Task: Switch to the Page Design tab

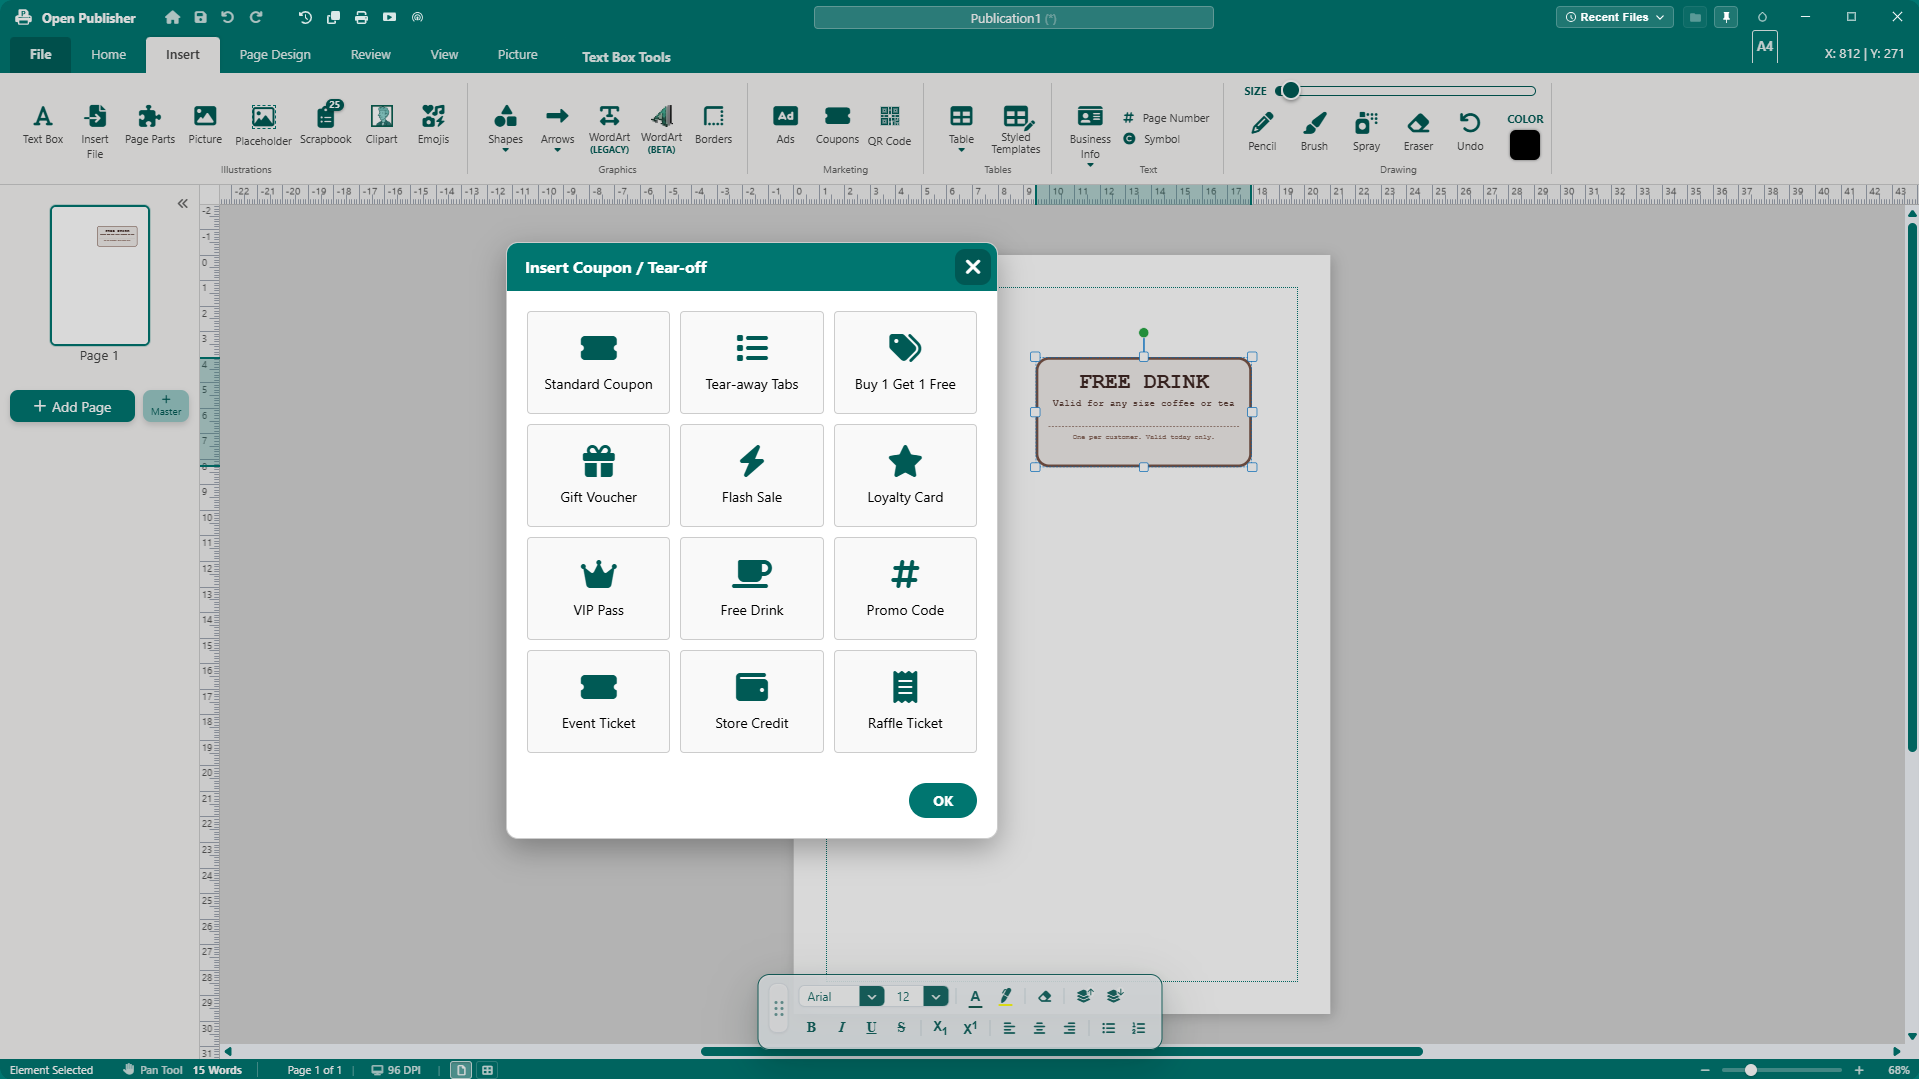Action: click(x=275, y=55)
